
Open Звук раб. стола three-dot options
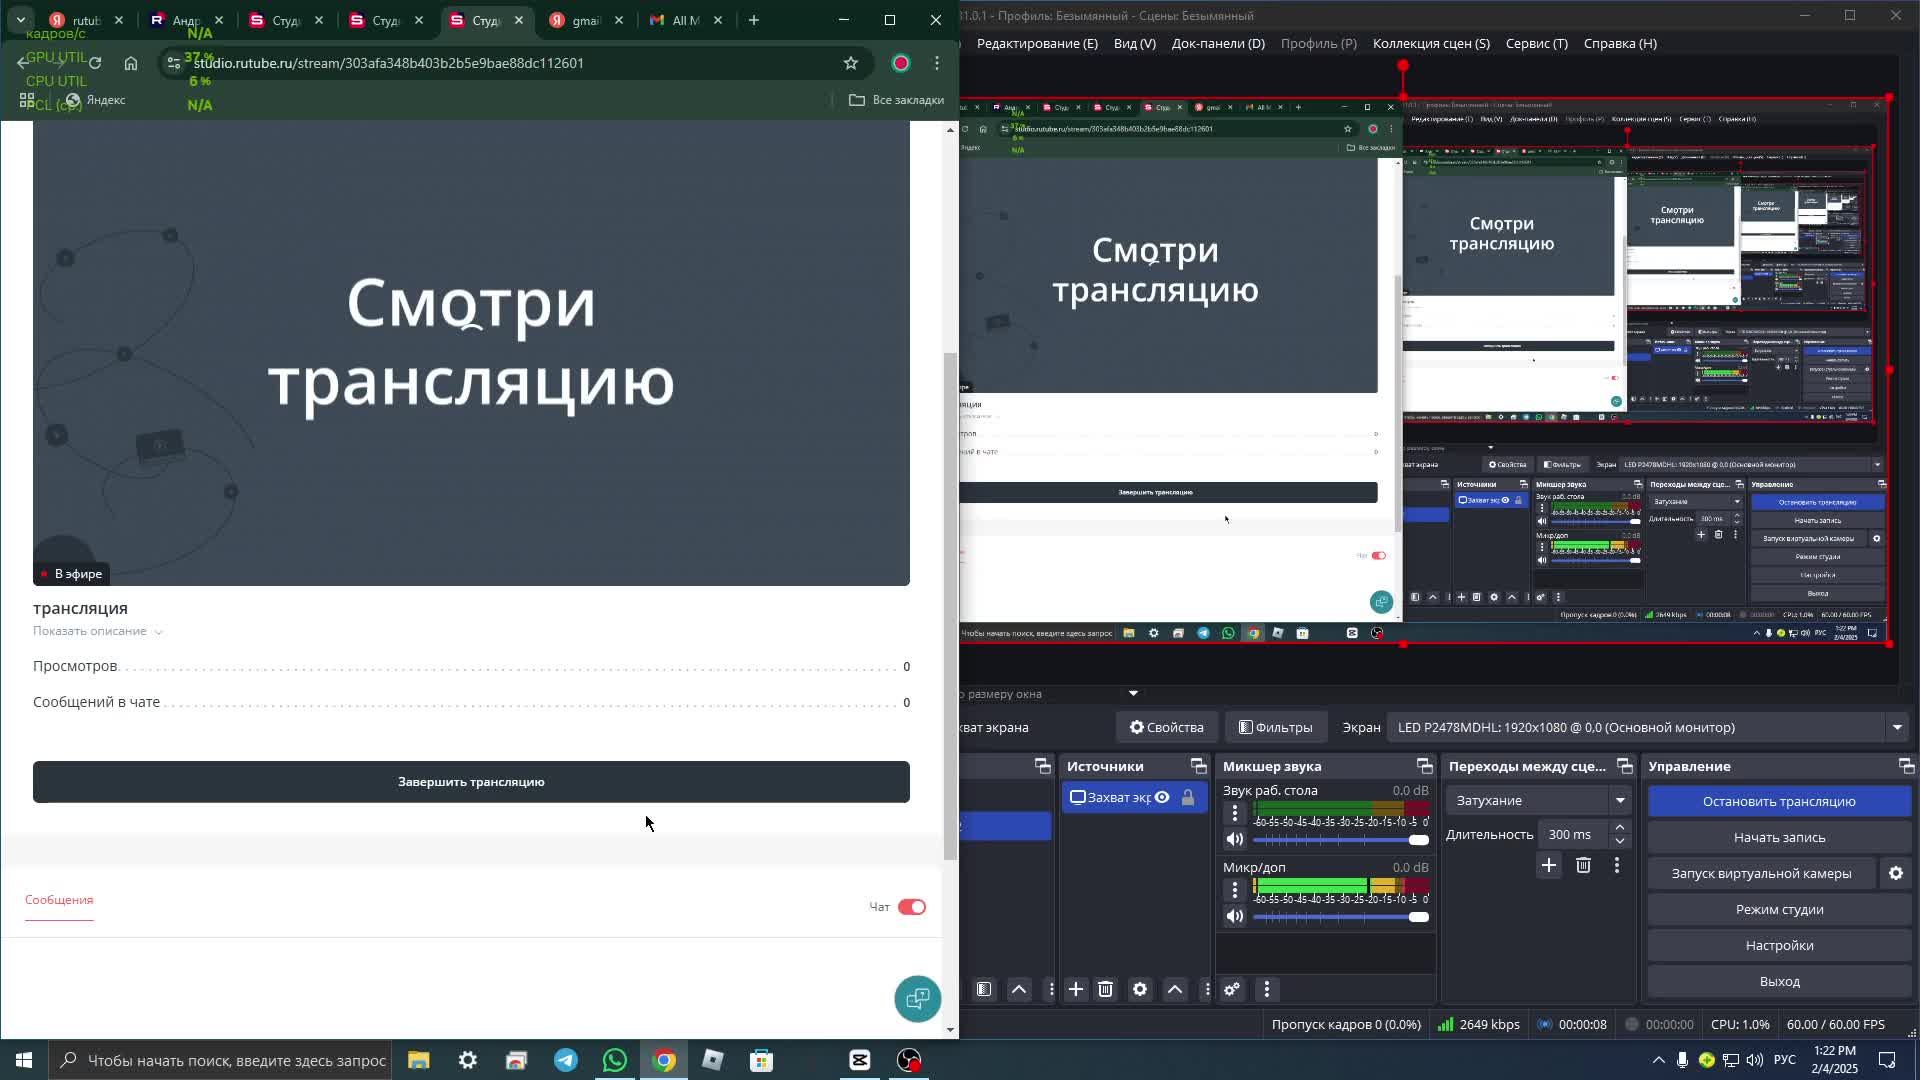tap(1235, 813)
